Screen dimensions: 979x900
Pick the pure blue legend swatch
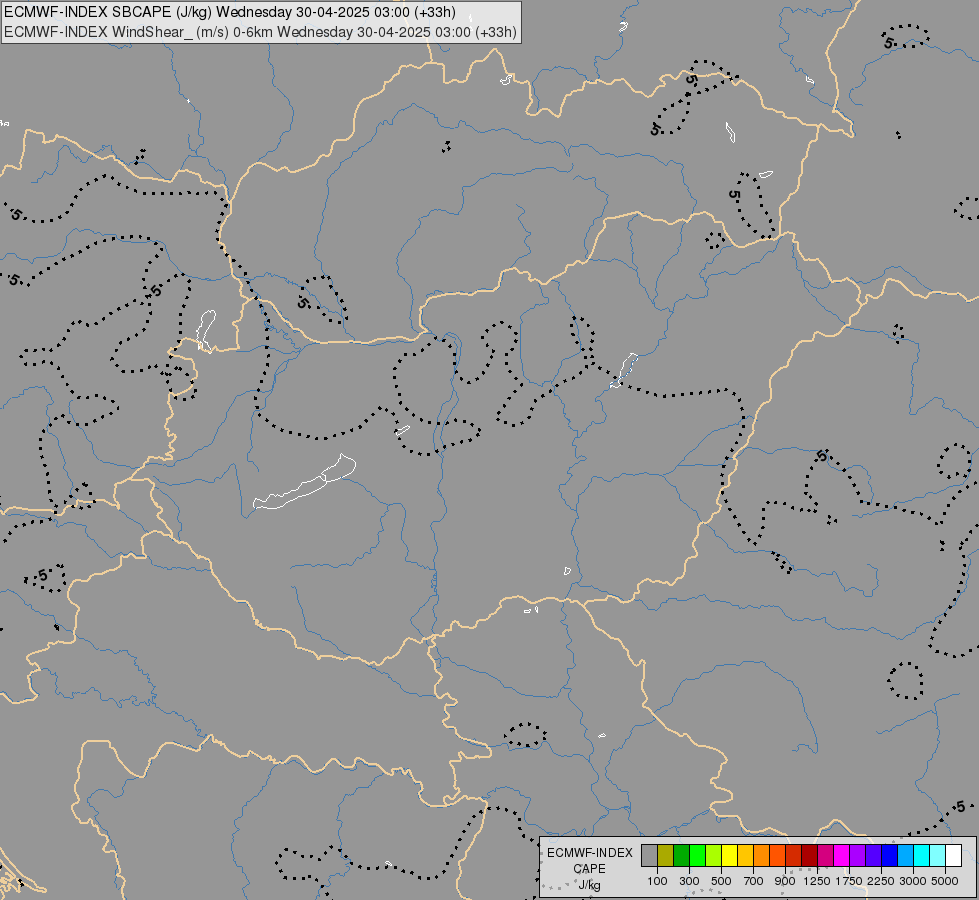pyautogui.click(x=890, y=855)
